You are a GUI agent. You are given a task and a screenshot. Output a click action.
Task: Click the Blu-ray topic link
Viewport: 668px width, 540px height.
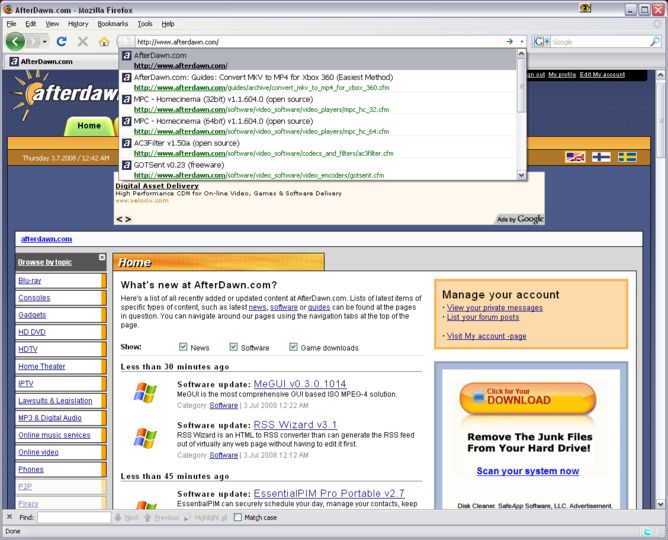tap(29, 281)
